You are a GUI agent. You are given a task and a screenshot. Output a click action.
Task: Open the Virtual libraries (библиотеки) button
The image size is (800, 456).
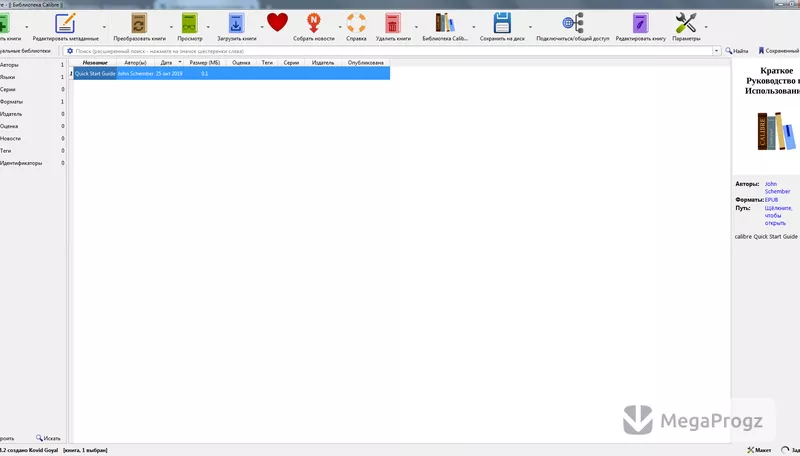26,51
